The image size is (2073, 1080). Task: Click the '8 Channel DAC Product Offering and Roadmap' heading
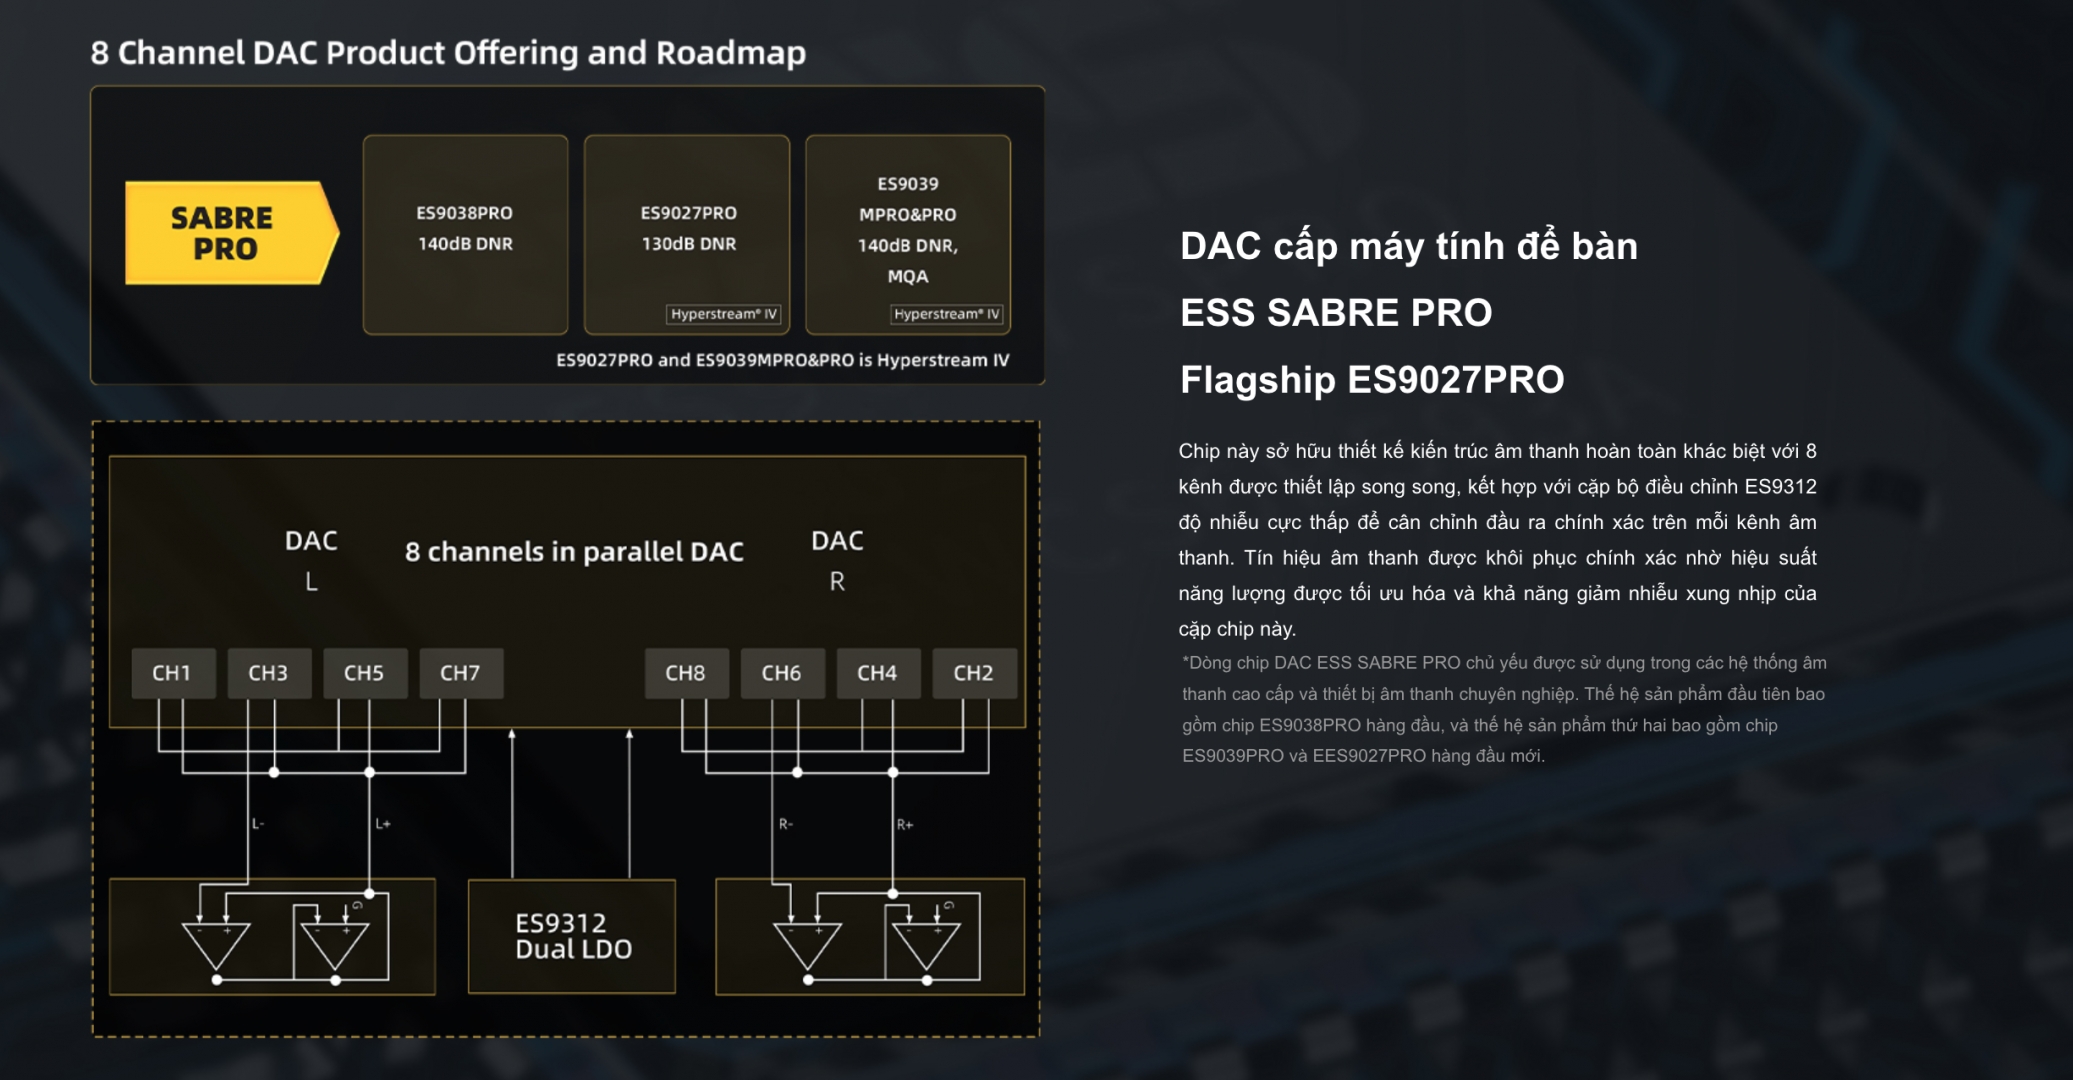pos(448,53)
